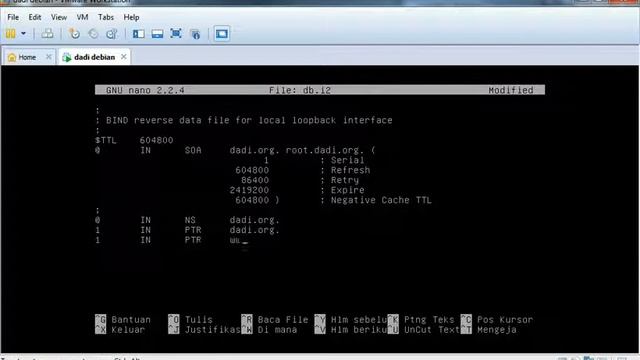Close the Home tab
This screenshot has width=640, height=360.
(49, 57)
